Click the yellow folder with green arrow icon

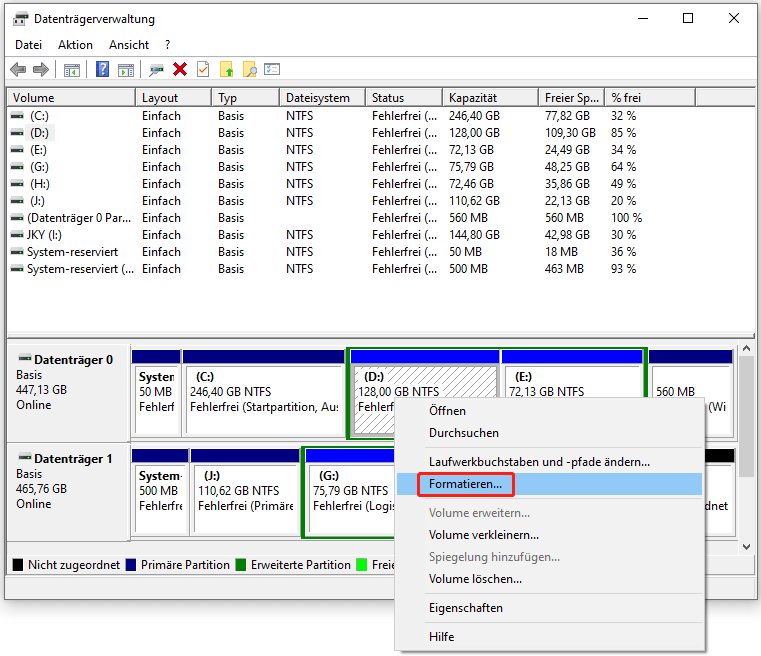[227, 69]
